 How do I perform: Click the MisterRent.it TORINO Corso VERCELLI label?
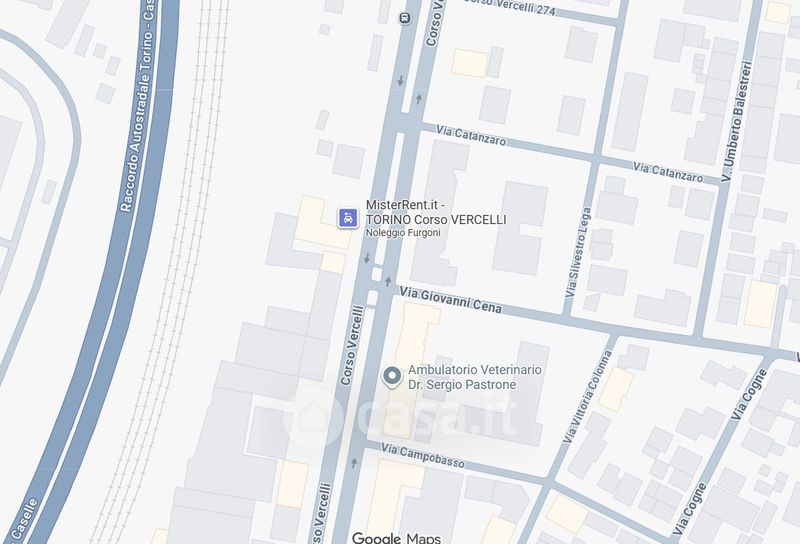436,212
